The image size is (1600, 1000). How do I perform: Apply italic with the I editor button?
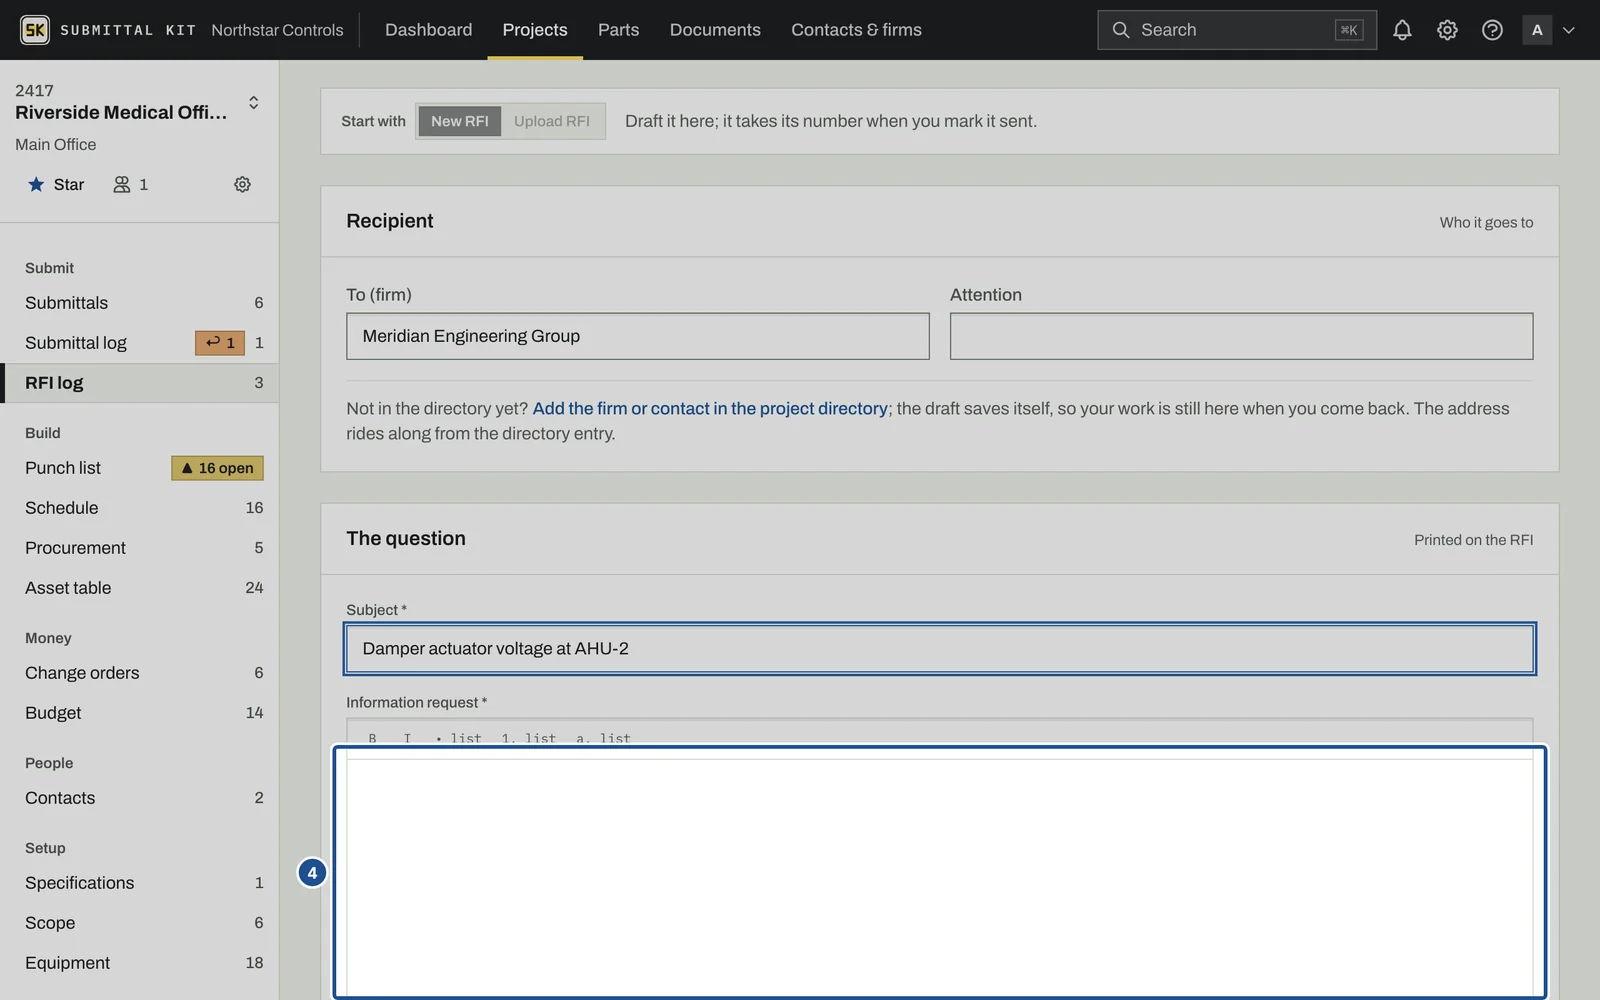(407, 738)
